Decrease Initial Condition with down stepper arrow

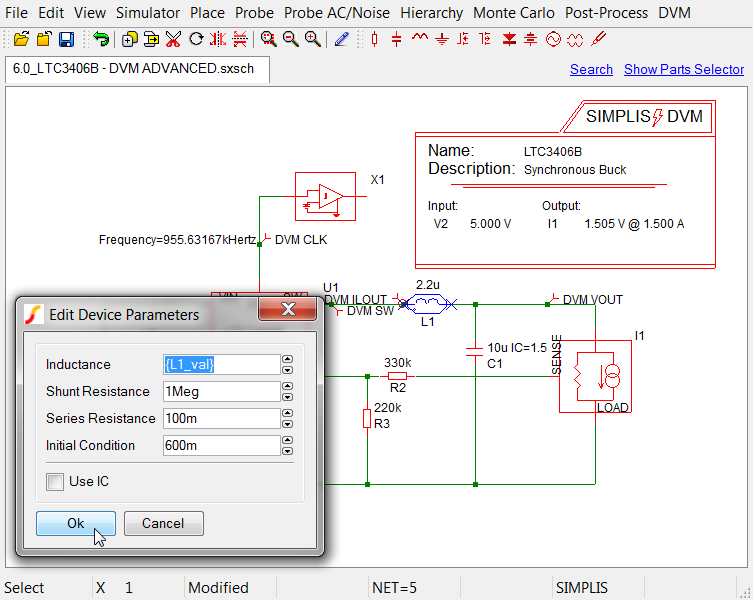click(288, 451)
